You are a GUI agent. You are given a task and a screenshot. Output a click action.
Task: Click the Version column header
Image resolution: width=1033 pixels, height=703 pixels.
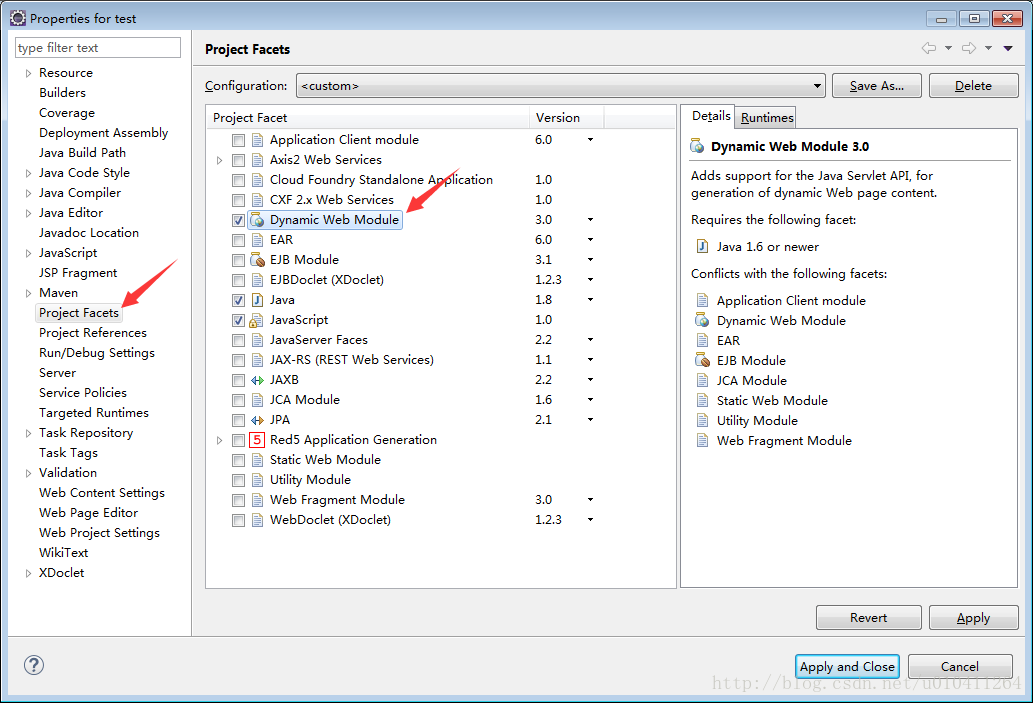[566, 117]
